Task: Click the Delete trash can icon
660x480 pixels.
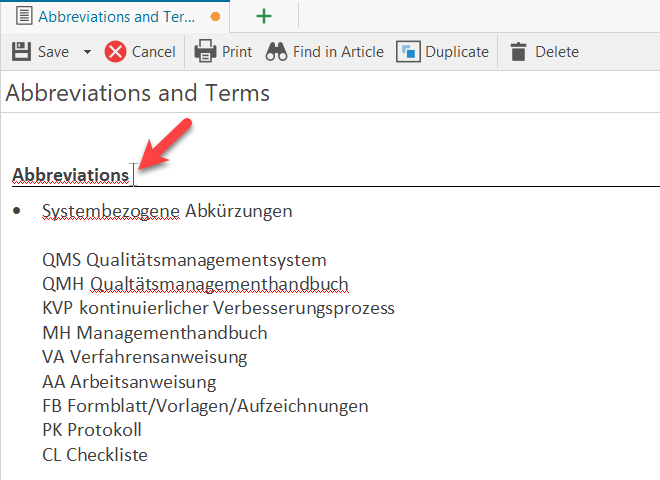Action: coord(518,52)
